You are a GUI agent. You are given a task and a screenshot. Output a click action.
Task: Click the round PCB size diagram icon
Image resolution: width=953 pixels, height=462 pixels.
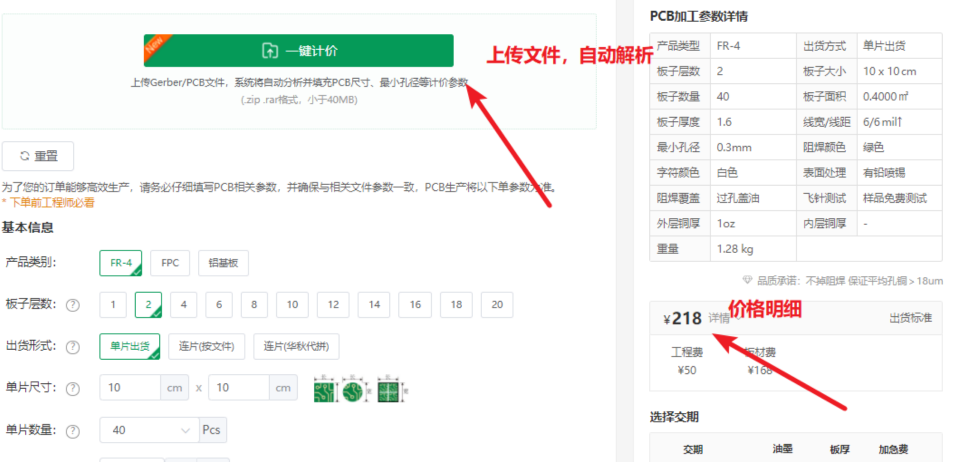(351, 388)
